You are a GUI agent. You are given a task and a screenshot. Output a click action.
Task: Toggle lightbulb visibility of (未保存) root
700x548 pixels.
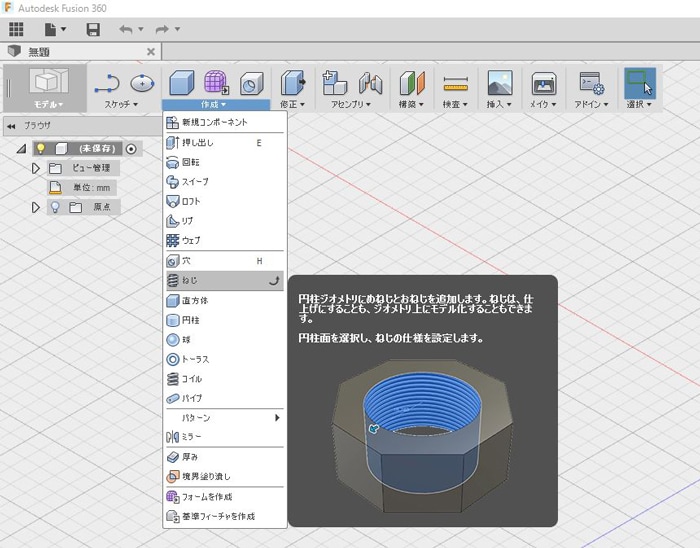(41, 148)
